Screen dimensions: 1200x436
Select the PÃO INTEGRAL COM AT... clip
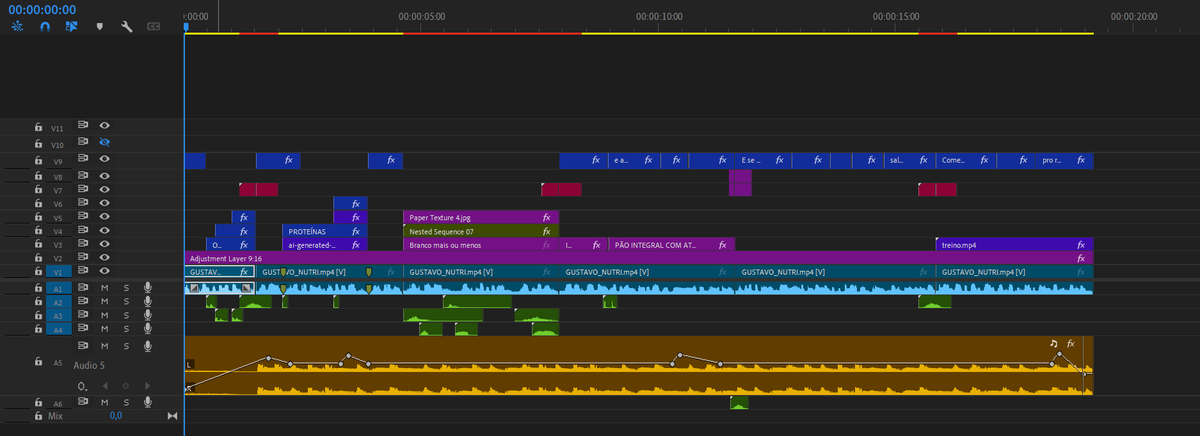[671, 244]
